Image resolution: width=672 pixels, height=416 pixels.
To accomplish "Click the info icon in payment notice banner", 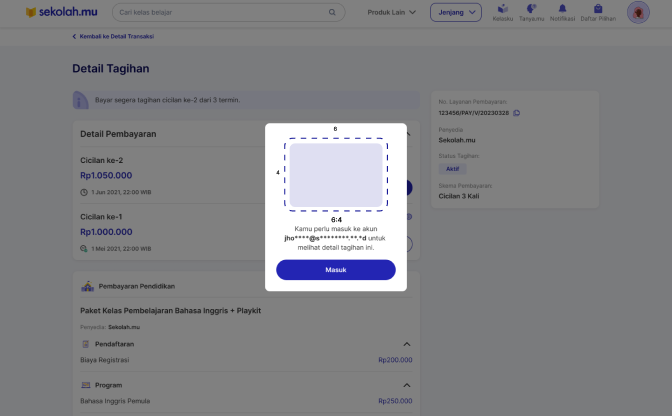I will tap(82, 100).
